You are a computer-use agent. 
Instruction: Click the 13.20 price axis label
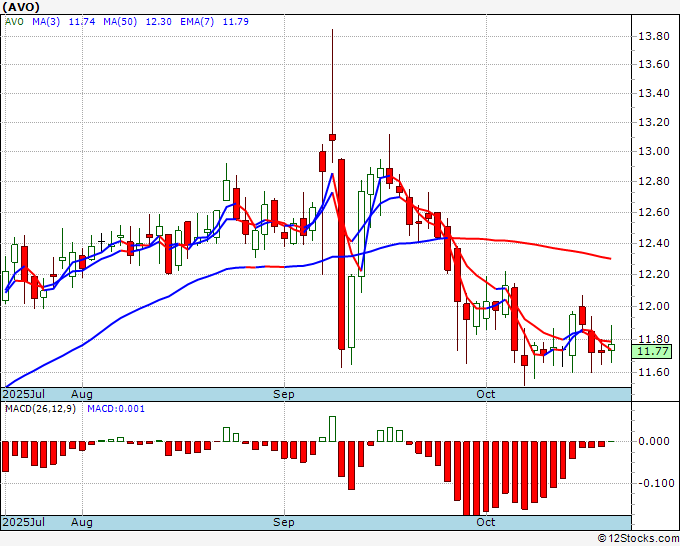(x=654, y=122)
